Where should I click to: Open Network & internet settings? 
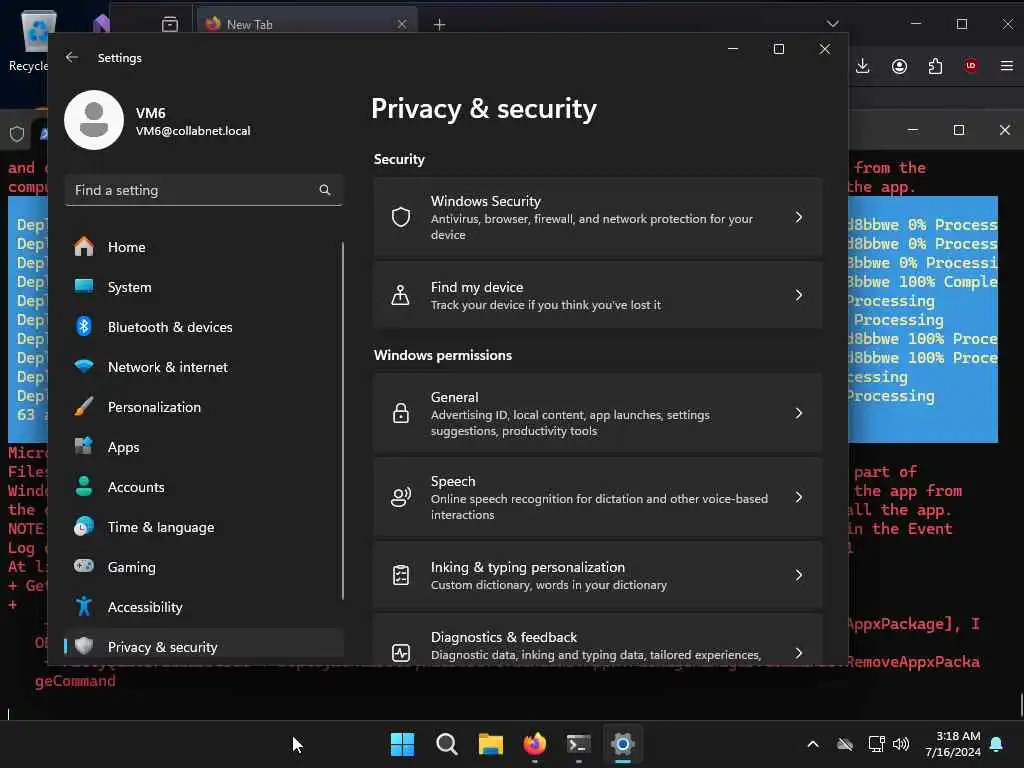pos(204,367)
